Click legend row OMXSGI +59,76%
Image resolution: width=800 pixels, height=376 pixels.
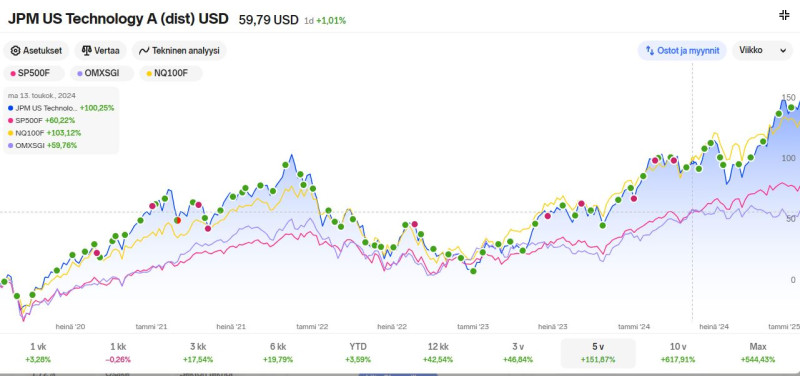click(43, 145)
